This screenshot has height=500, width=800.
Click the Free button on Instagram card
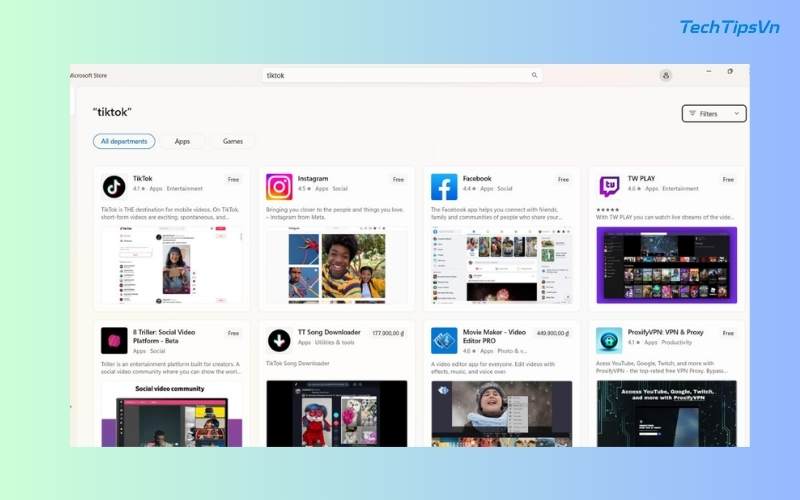point(398,180)
